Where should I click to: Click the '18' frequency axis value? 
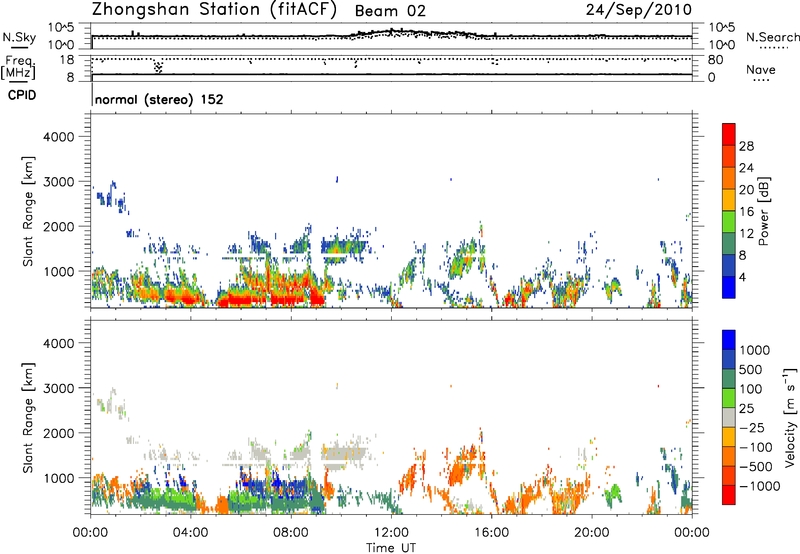click(x=67, y=60)
